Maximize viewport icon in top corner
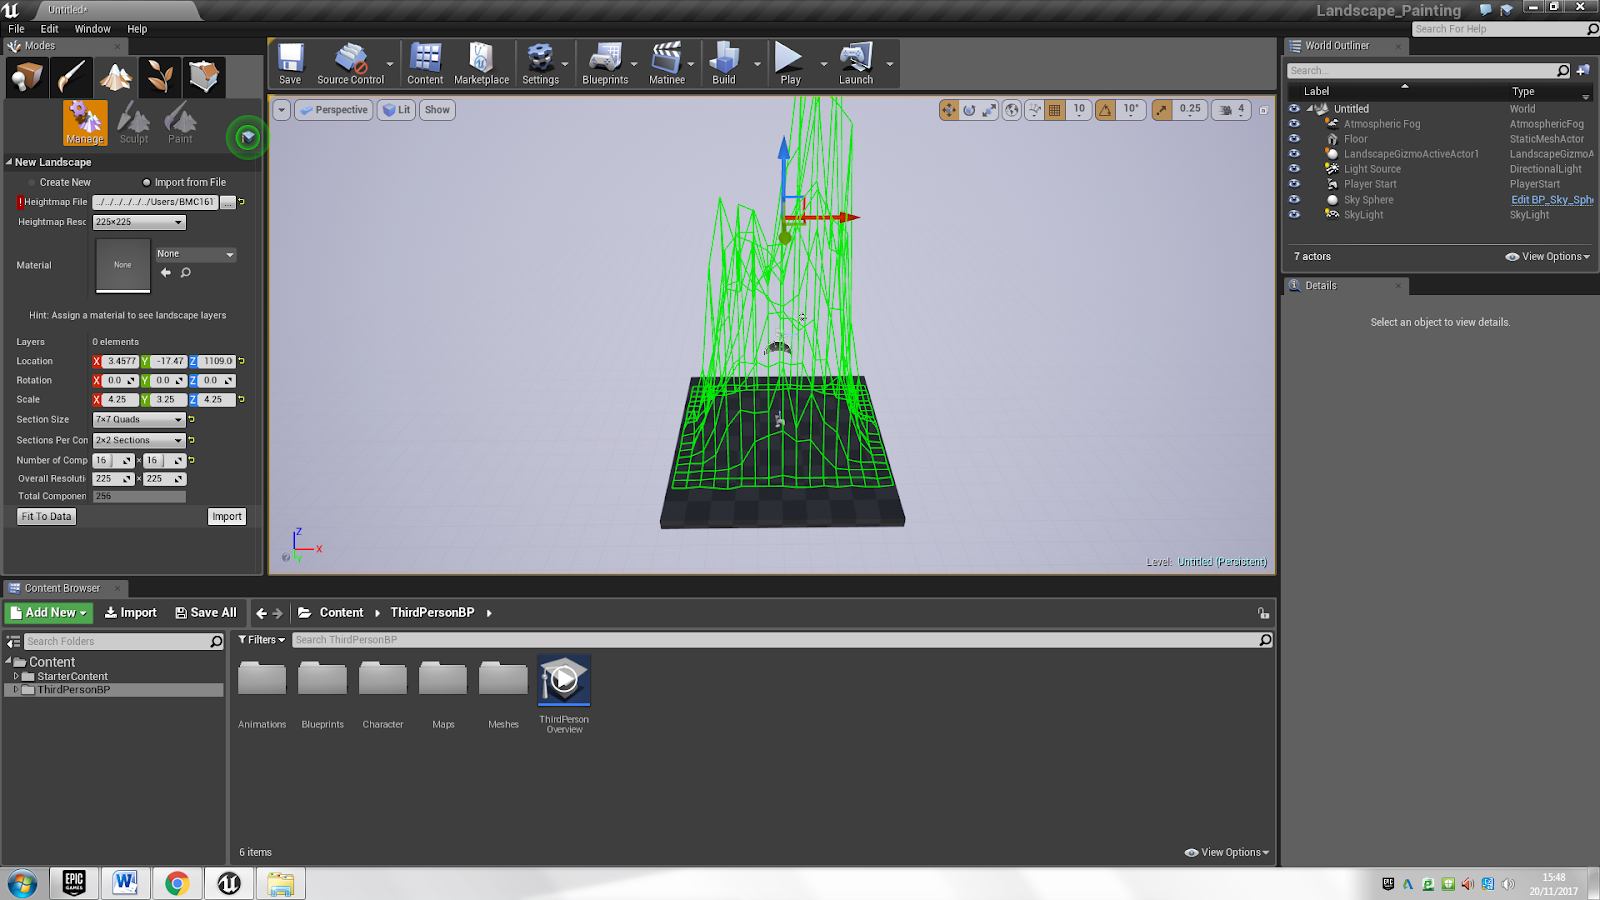This screenshot has height=900, width=1600. tap(1263, 110)
